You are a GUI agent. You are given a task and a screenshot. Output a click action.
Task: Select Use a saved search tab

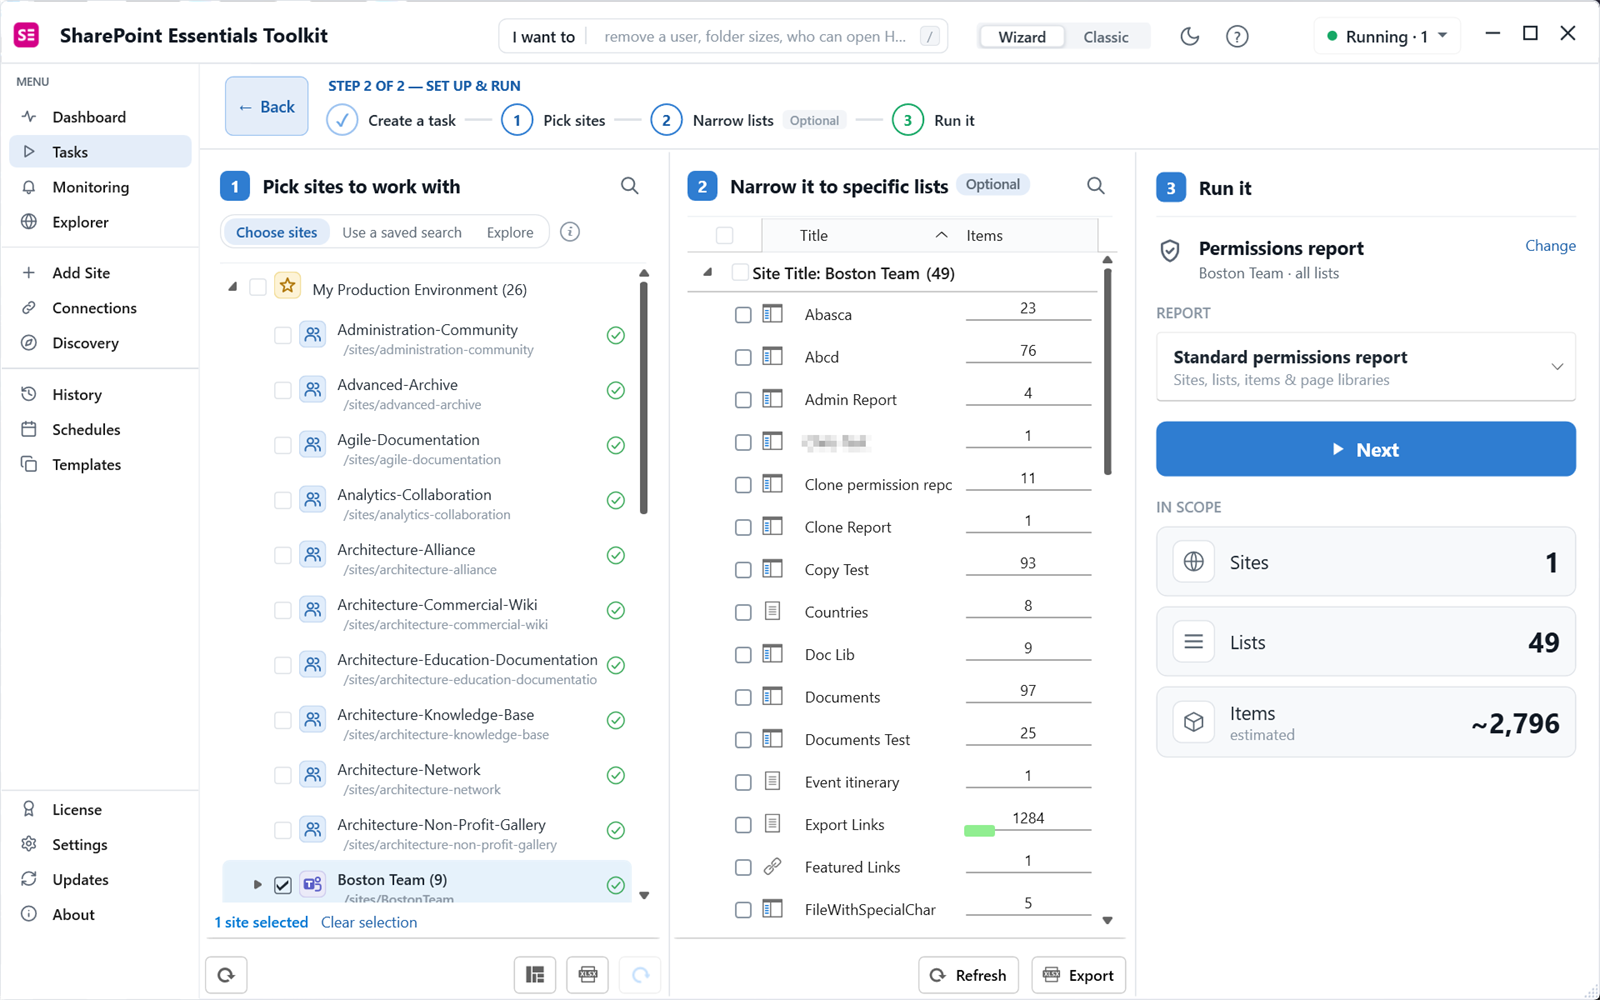point(402,232)
